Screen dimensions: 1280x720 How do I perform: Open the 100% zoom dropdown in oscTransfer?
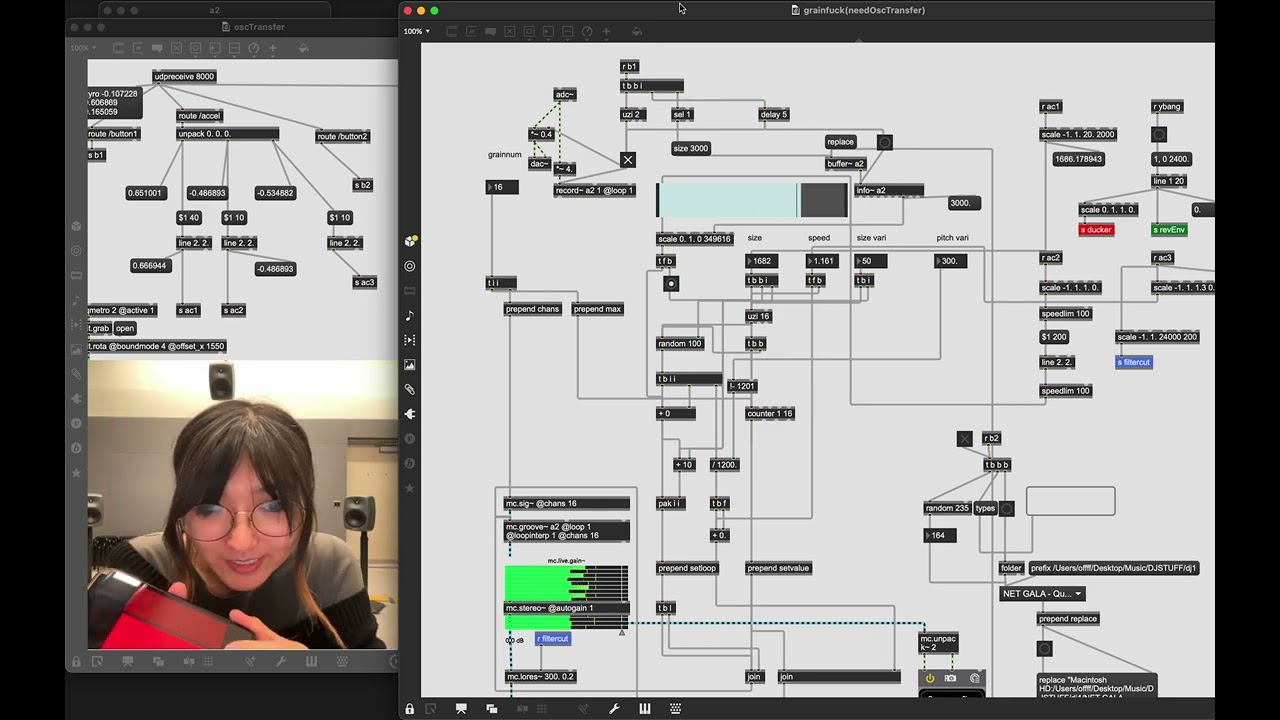tap(83, 48)
